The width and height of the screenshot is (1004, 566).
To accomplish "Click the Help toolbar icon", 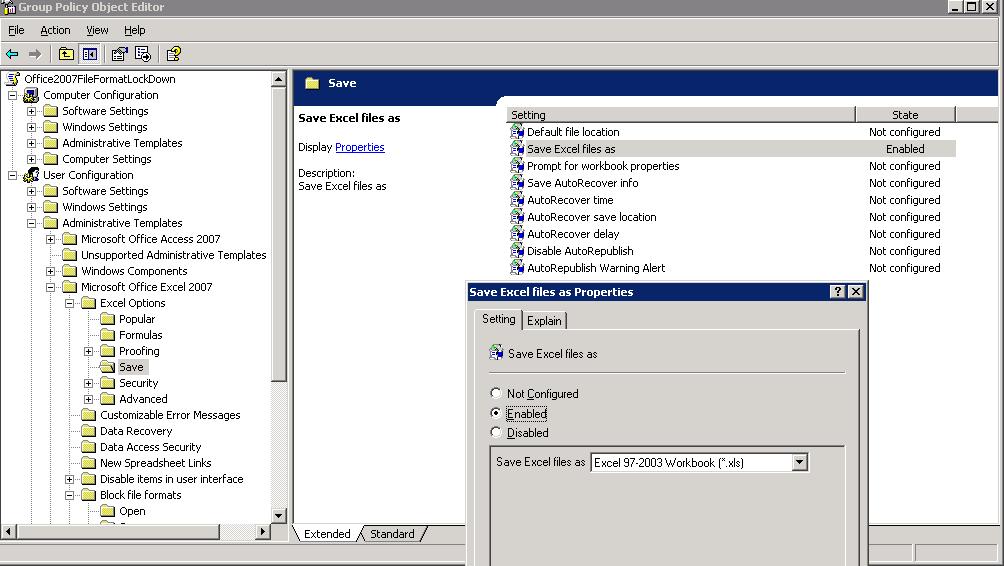I will tap(174, 54).
